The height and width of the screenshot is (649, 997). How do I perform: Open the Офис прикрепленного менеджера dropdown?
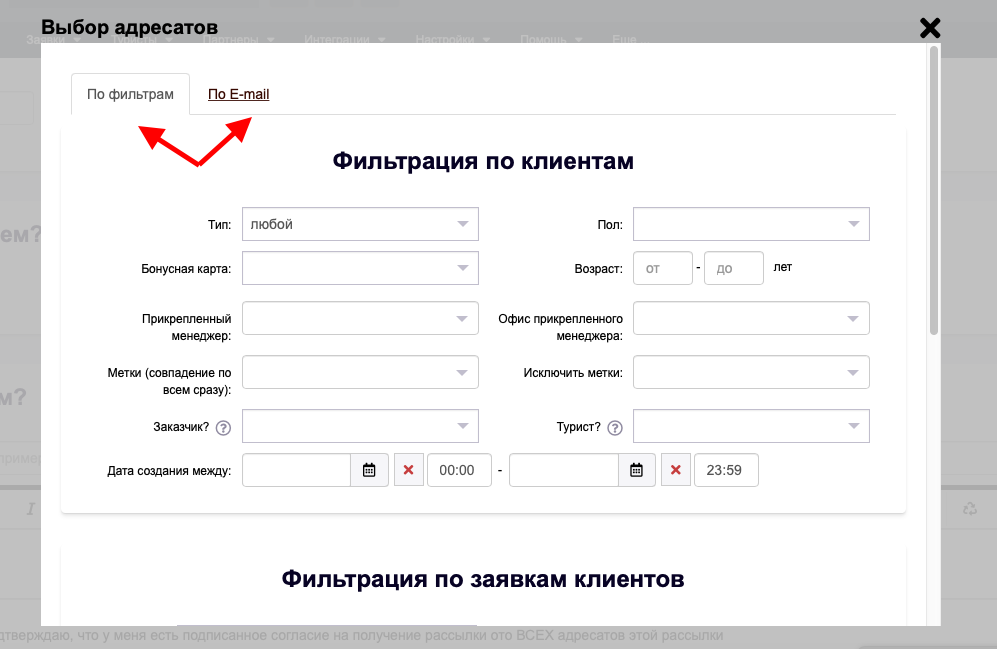click(751, 318)
